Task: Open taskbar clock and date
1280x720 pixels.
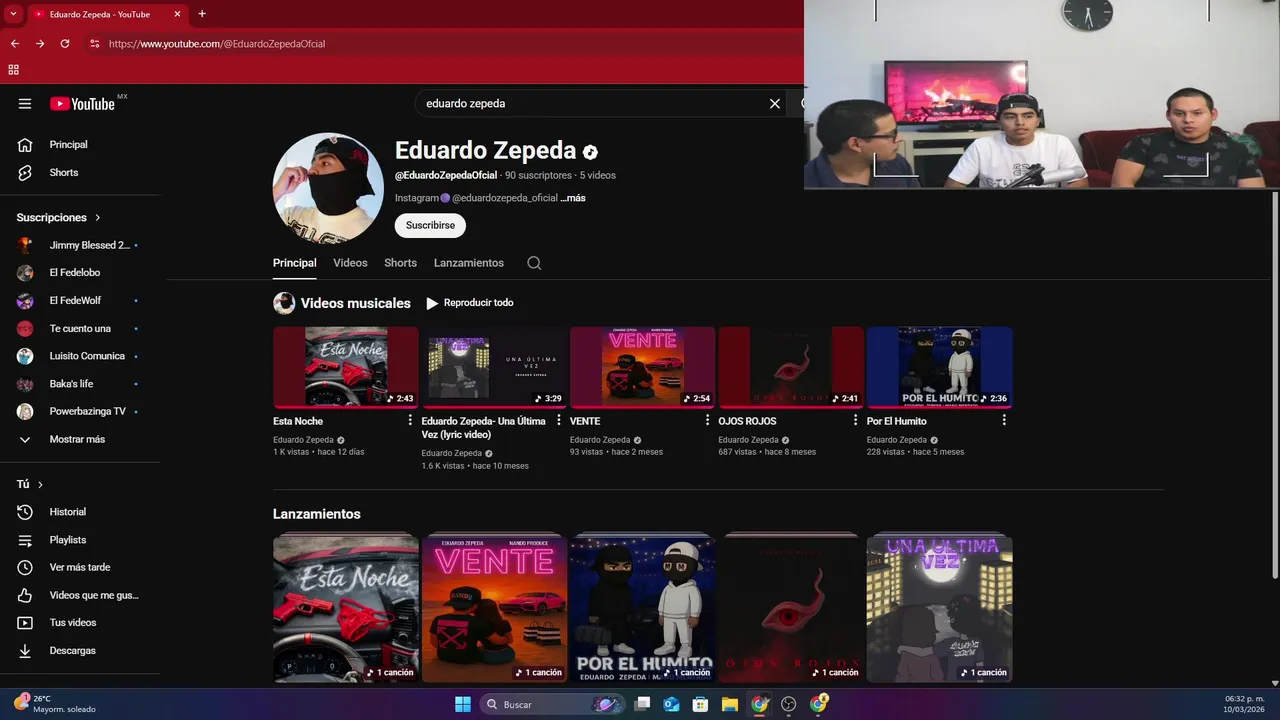Action: point(1244,704)
